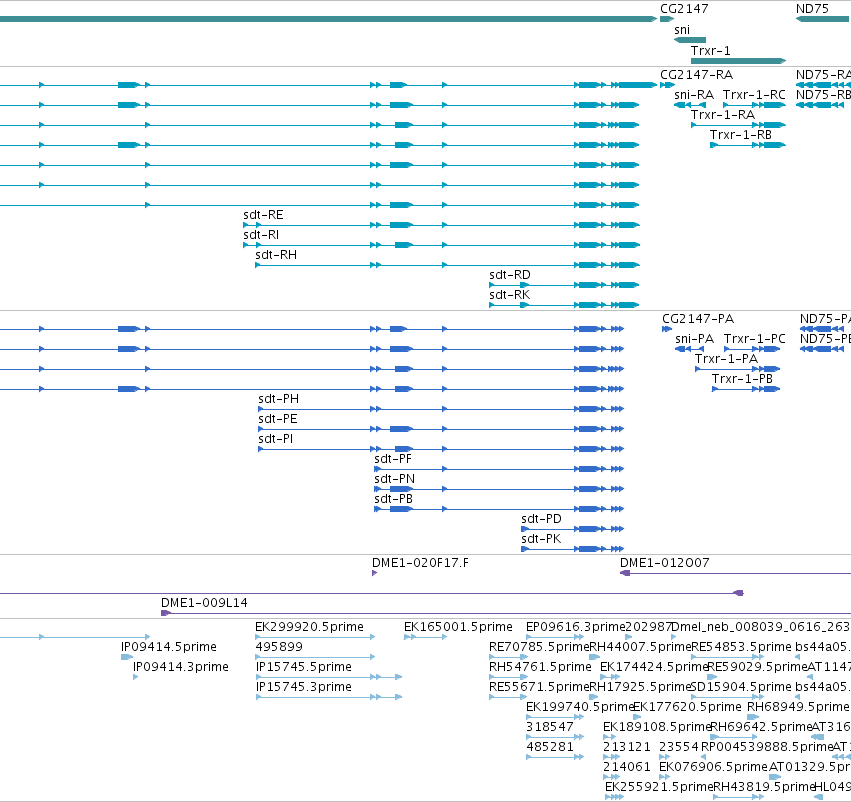The height and width of the screenshot is (802, 851).
Task: Click the sni-RA transcript label
Action: click(694, 95)
